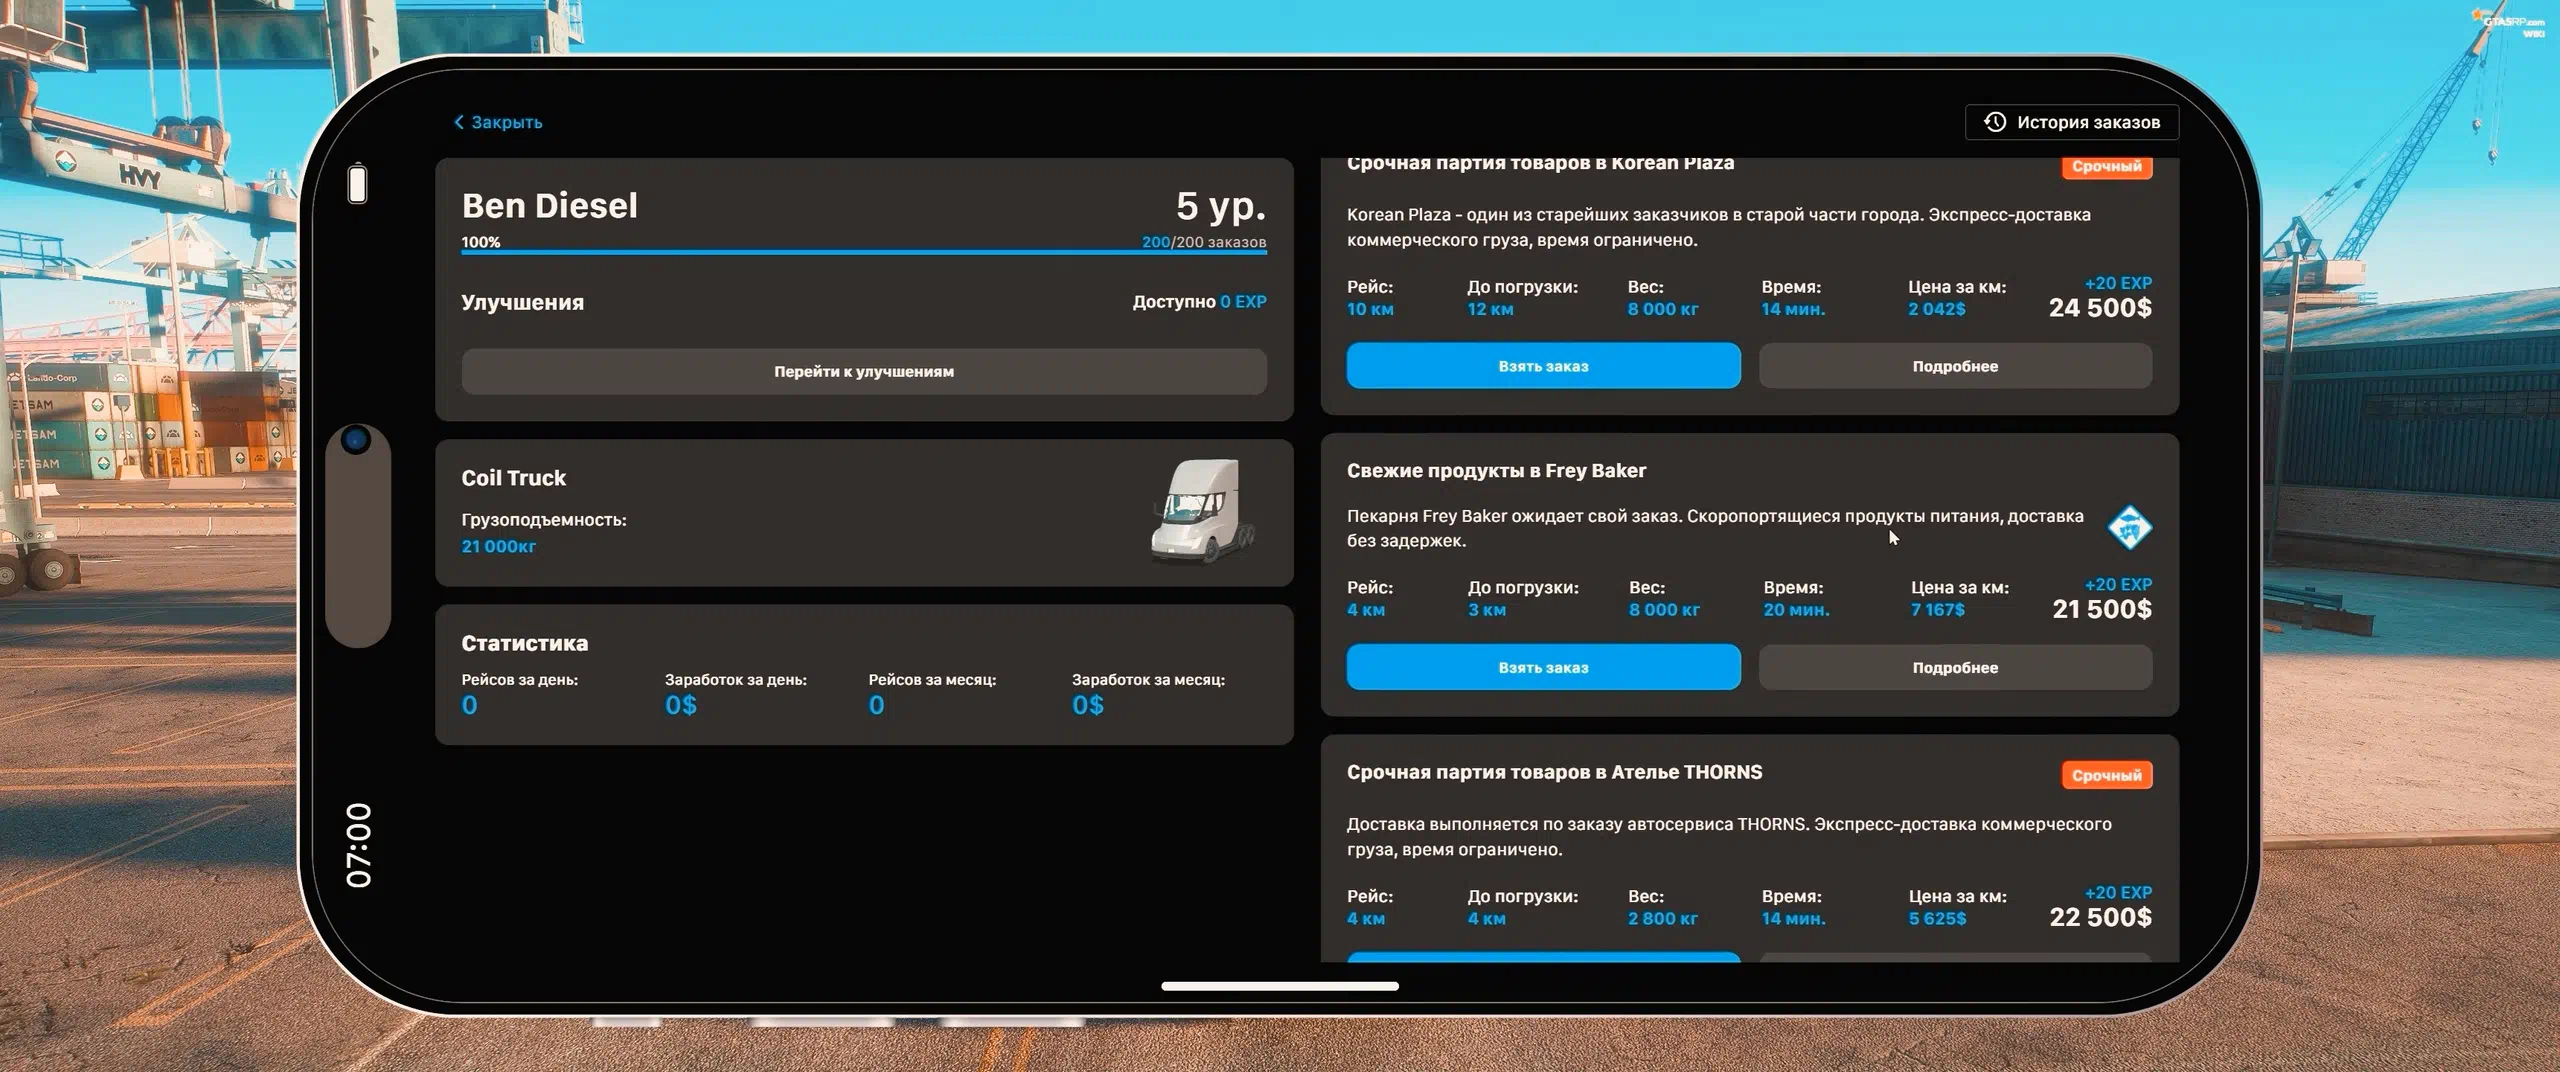Screen dimensions: 2560x1072
Task: Expand Frey Baker details with Подробнее
Action: [x=1954, y=667]
